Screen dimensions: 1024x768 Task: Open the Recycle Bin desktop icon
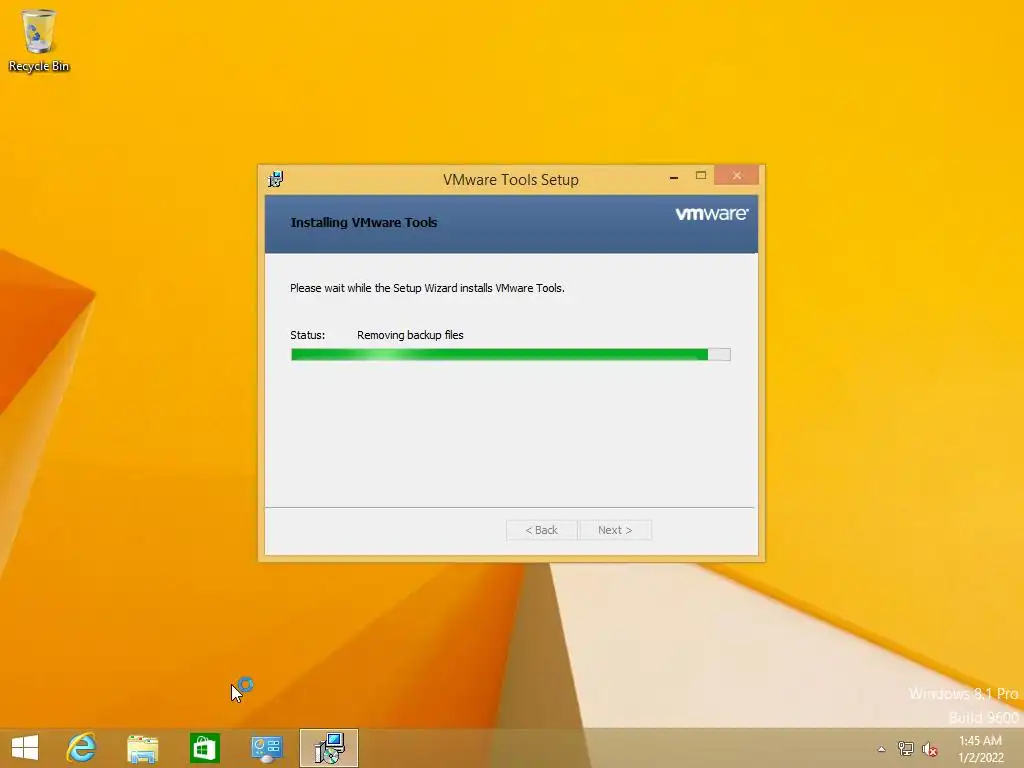tap(39, 40)
